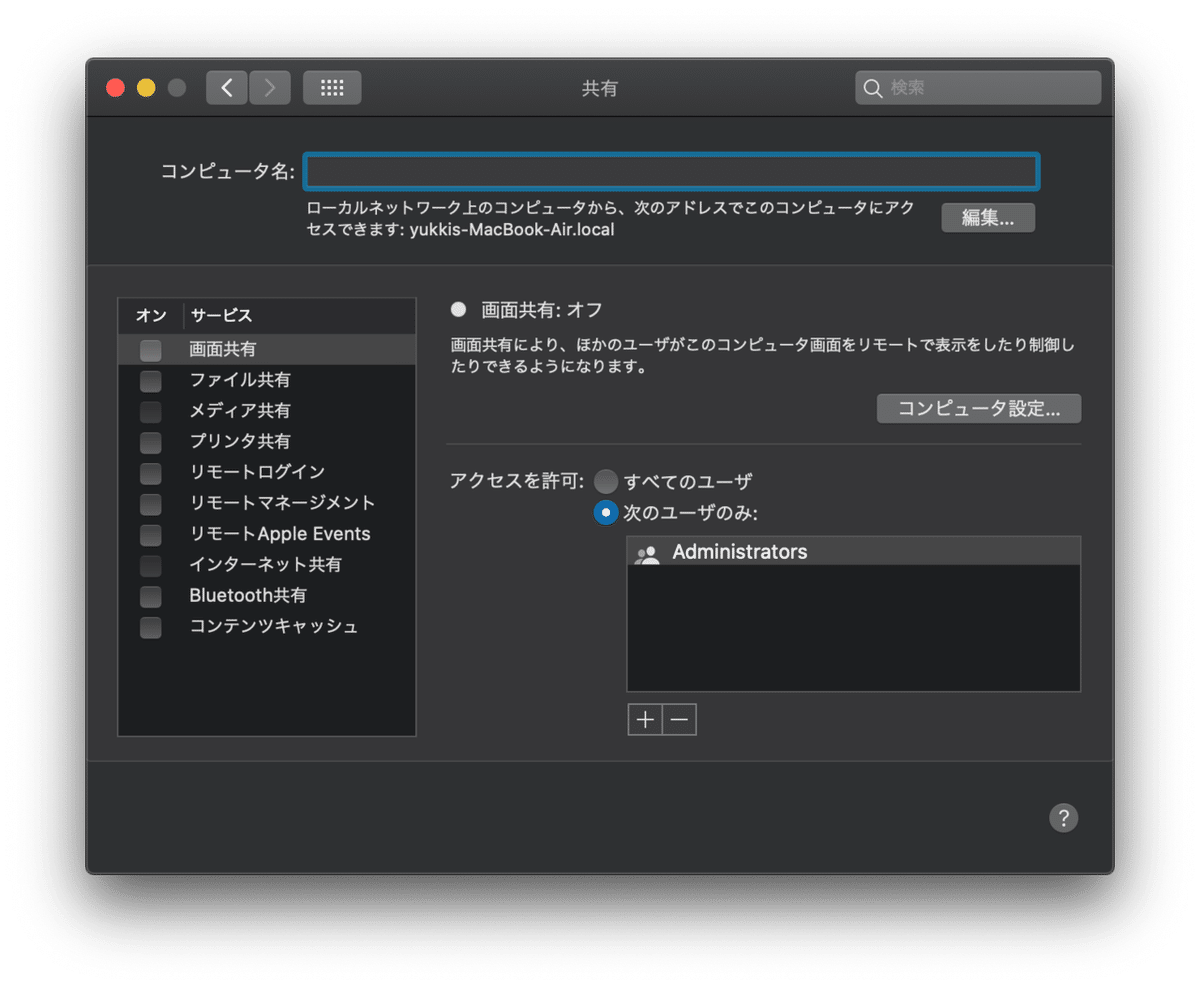Click the 検索 search field
The image size is (1200, 988).
(978, 88)
